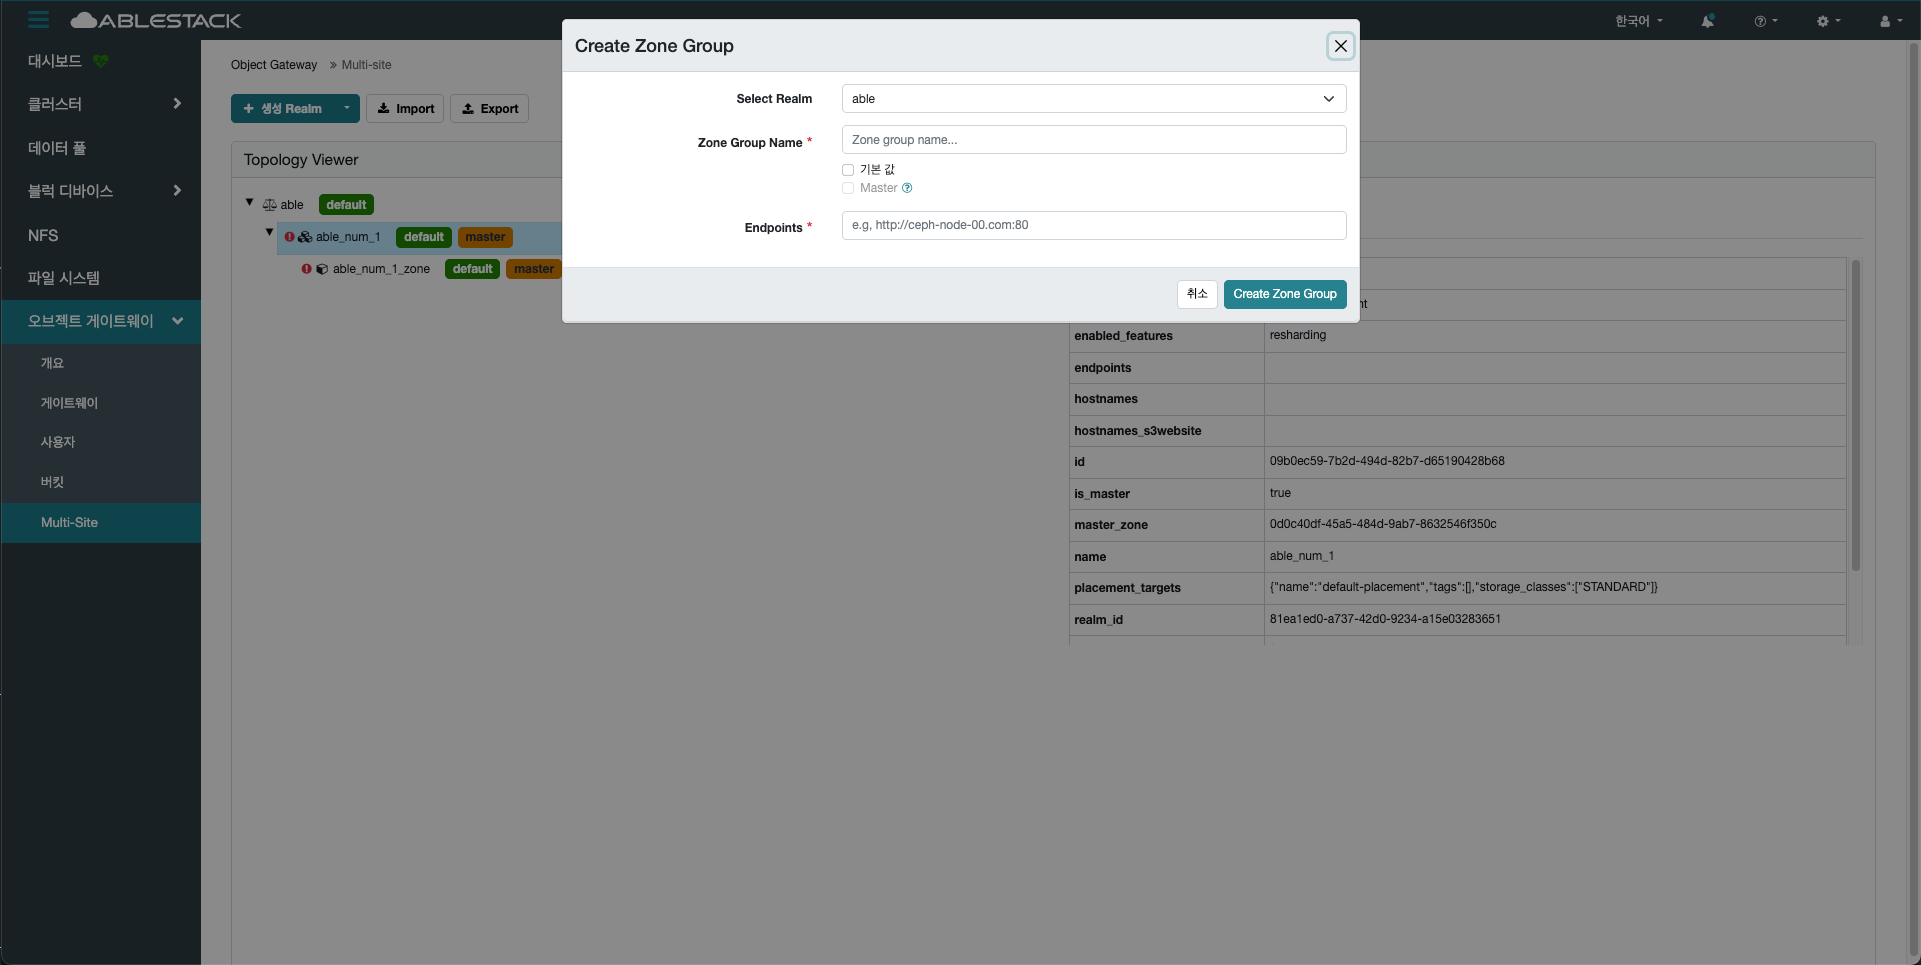Screen dimensions: 1921x965
Task: Open the 생성 Realm dropdown caret
Action: 347,109
